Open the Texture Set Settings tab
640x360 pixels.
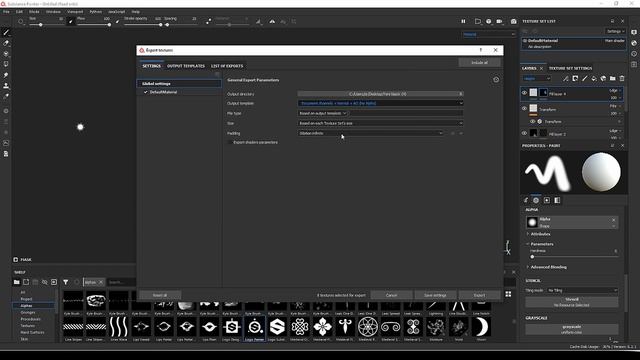[570, 68]
